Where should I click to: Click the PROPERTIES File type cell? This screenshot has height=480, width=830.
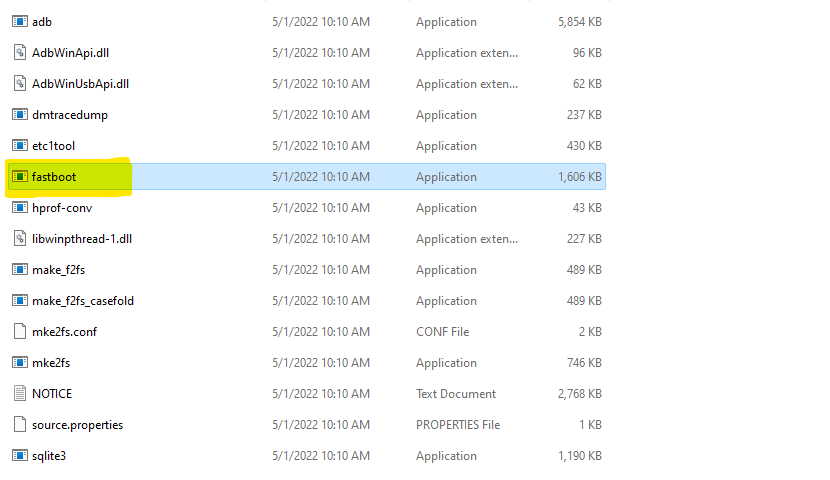[458, 425]
